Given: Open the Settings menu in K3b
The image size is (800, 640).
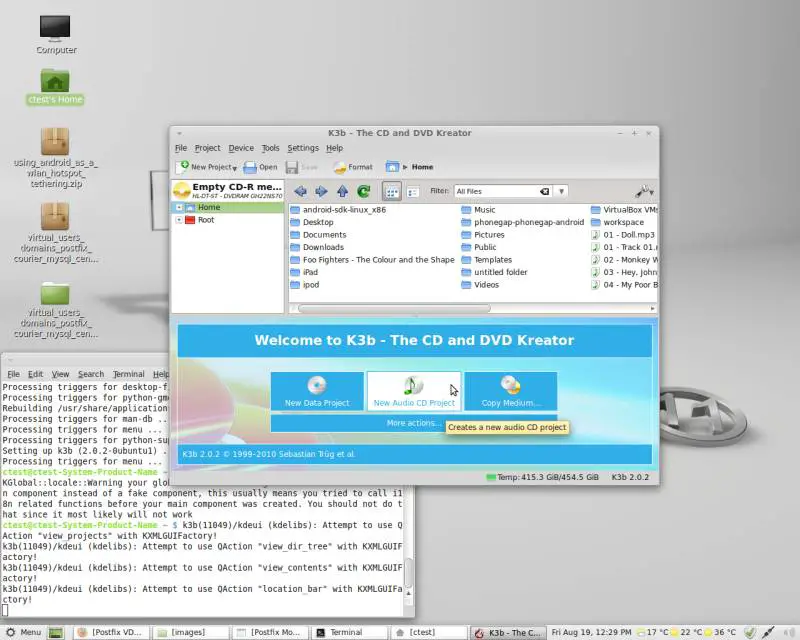Looking at the screenshot, I should click(303, 148).
